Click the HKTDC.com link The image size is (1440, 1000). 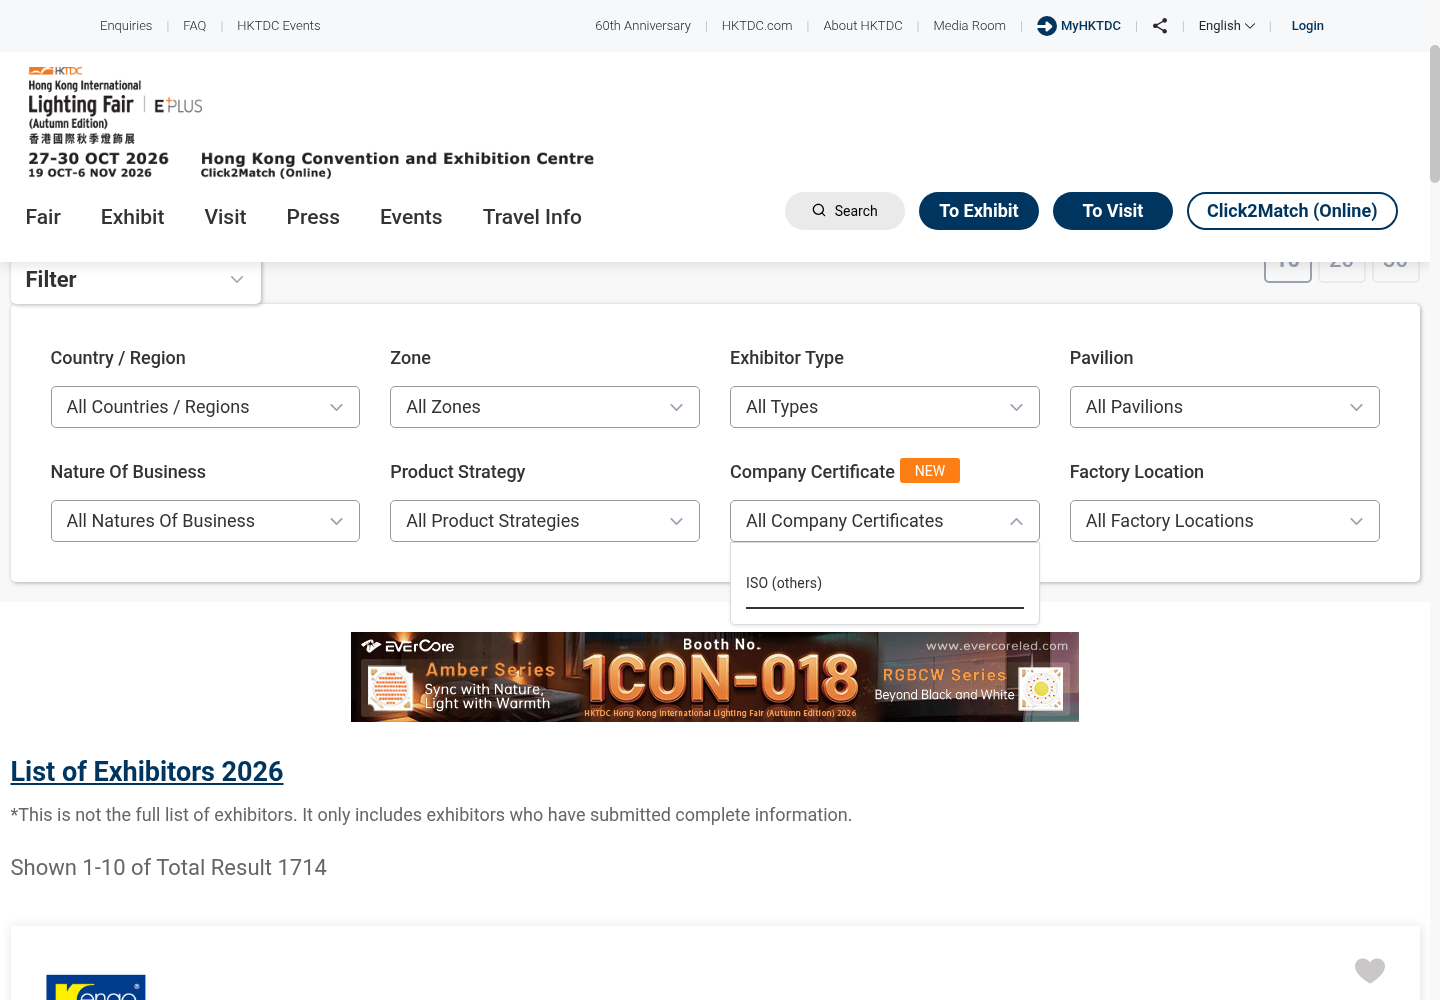[757, 26]
